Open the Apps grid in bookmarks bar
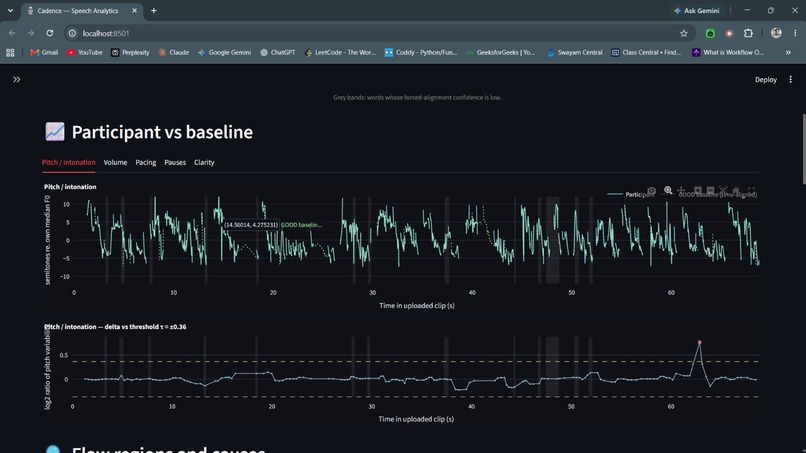The image size is (806, 453). (x=10, y=52)
